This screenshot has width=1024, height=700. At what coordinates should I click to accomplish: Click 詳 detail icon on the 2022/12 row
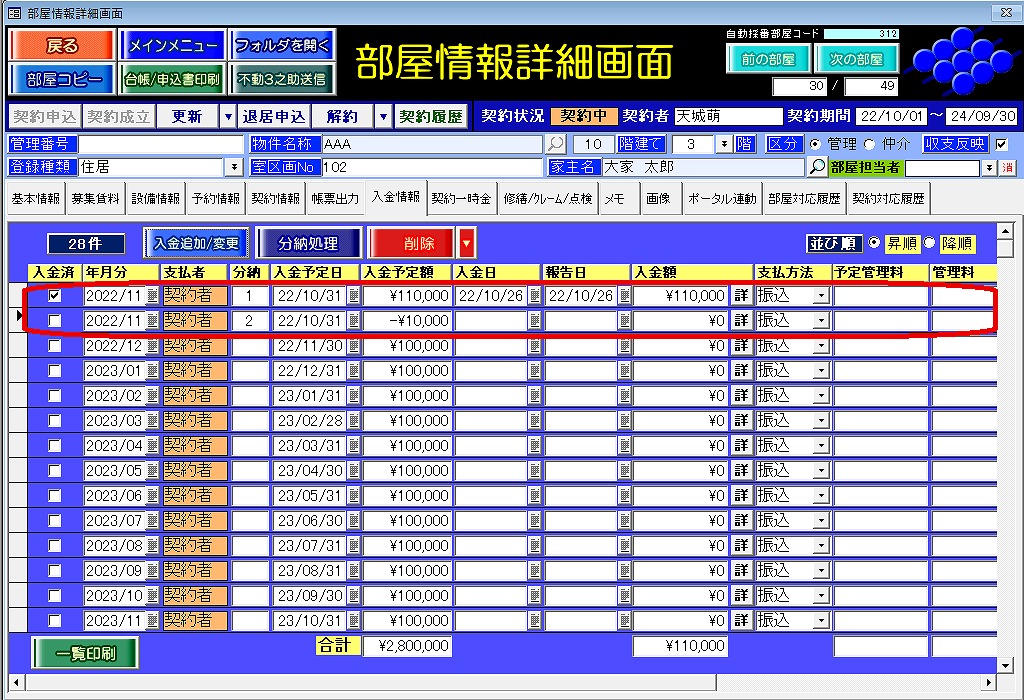tap(741, 346)
